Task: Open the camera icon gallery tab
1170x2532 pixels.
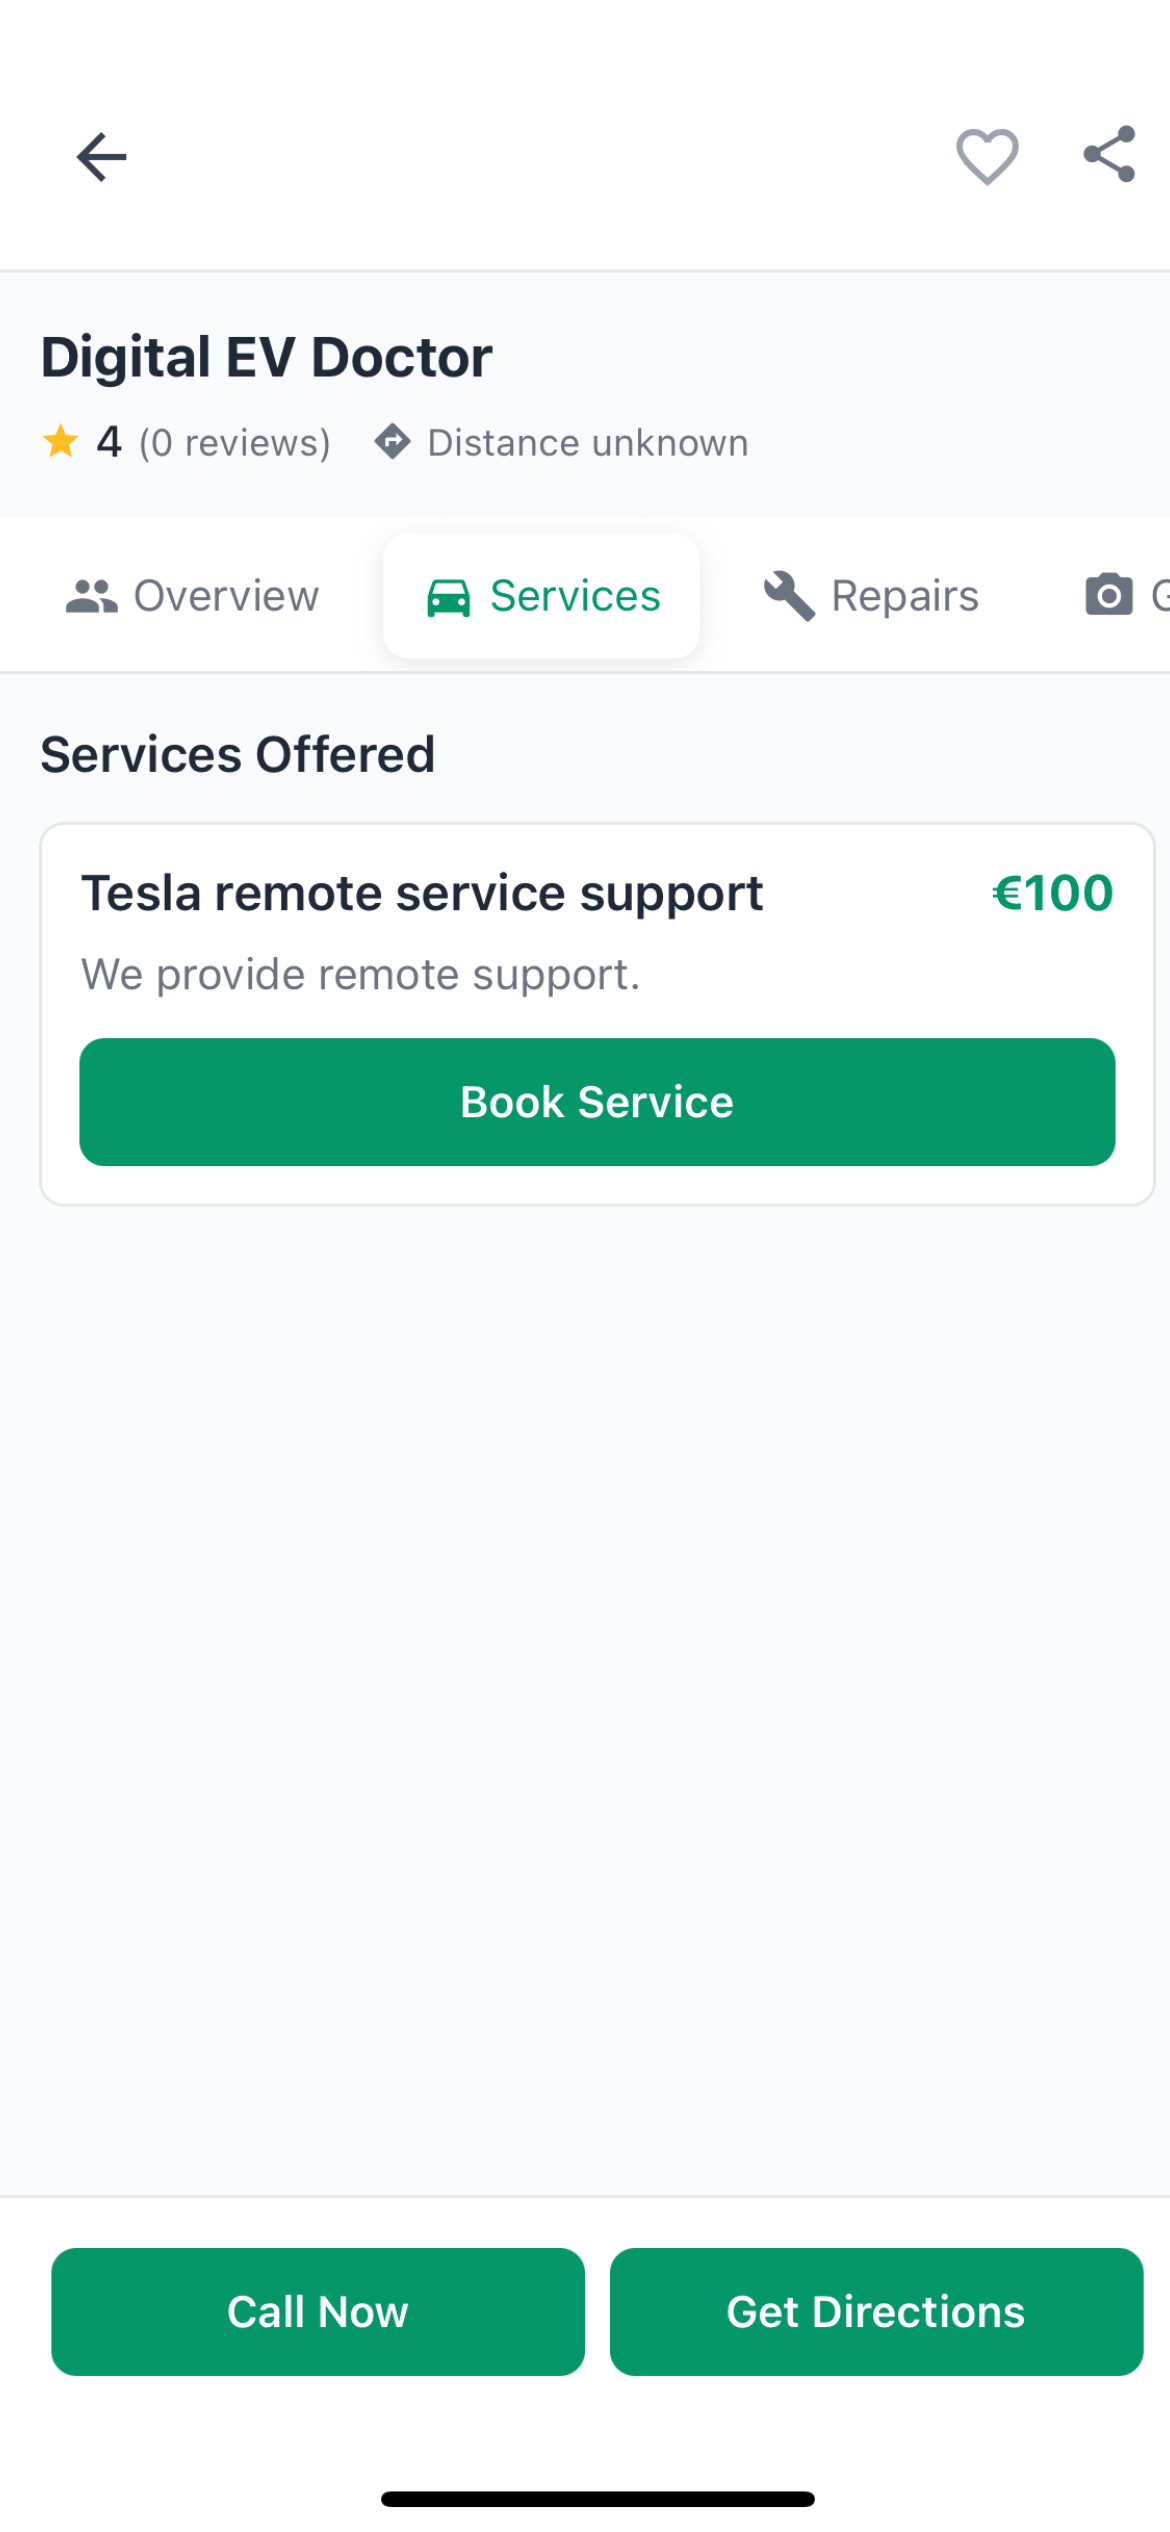Action: 1109,595
